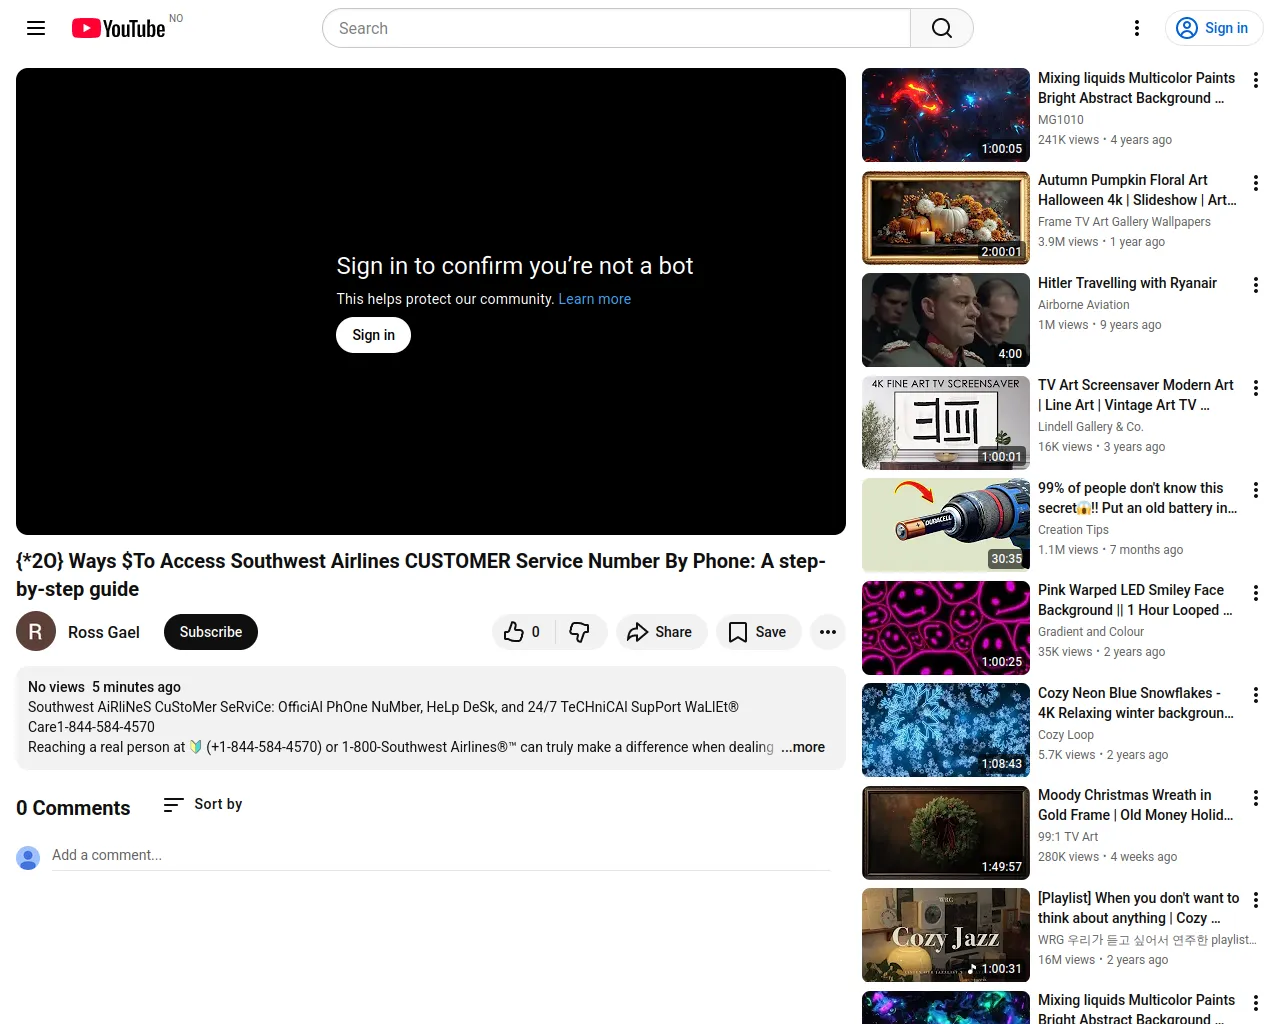The width and height of the screenshot is (1280, 1024).
Task: Open options for Hitler Travelling with Ryanair
Action: 1256,285
